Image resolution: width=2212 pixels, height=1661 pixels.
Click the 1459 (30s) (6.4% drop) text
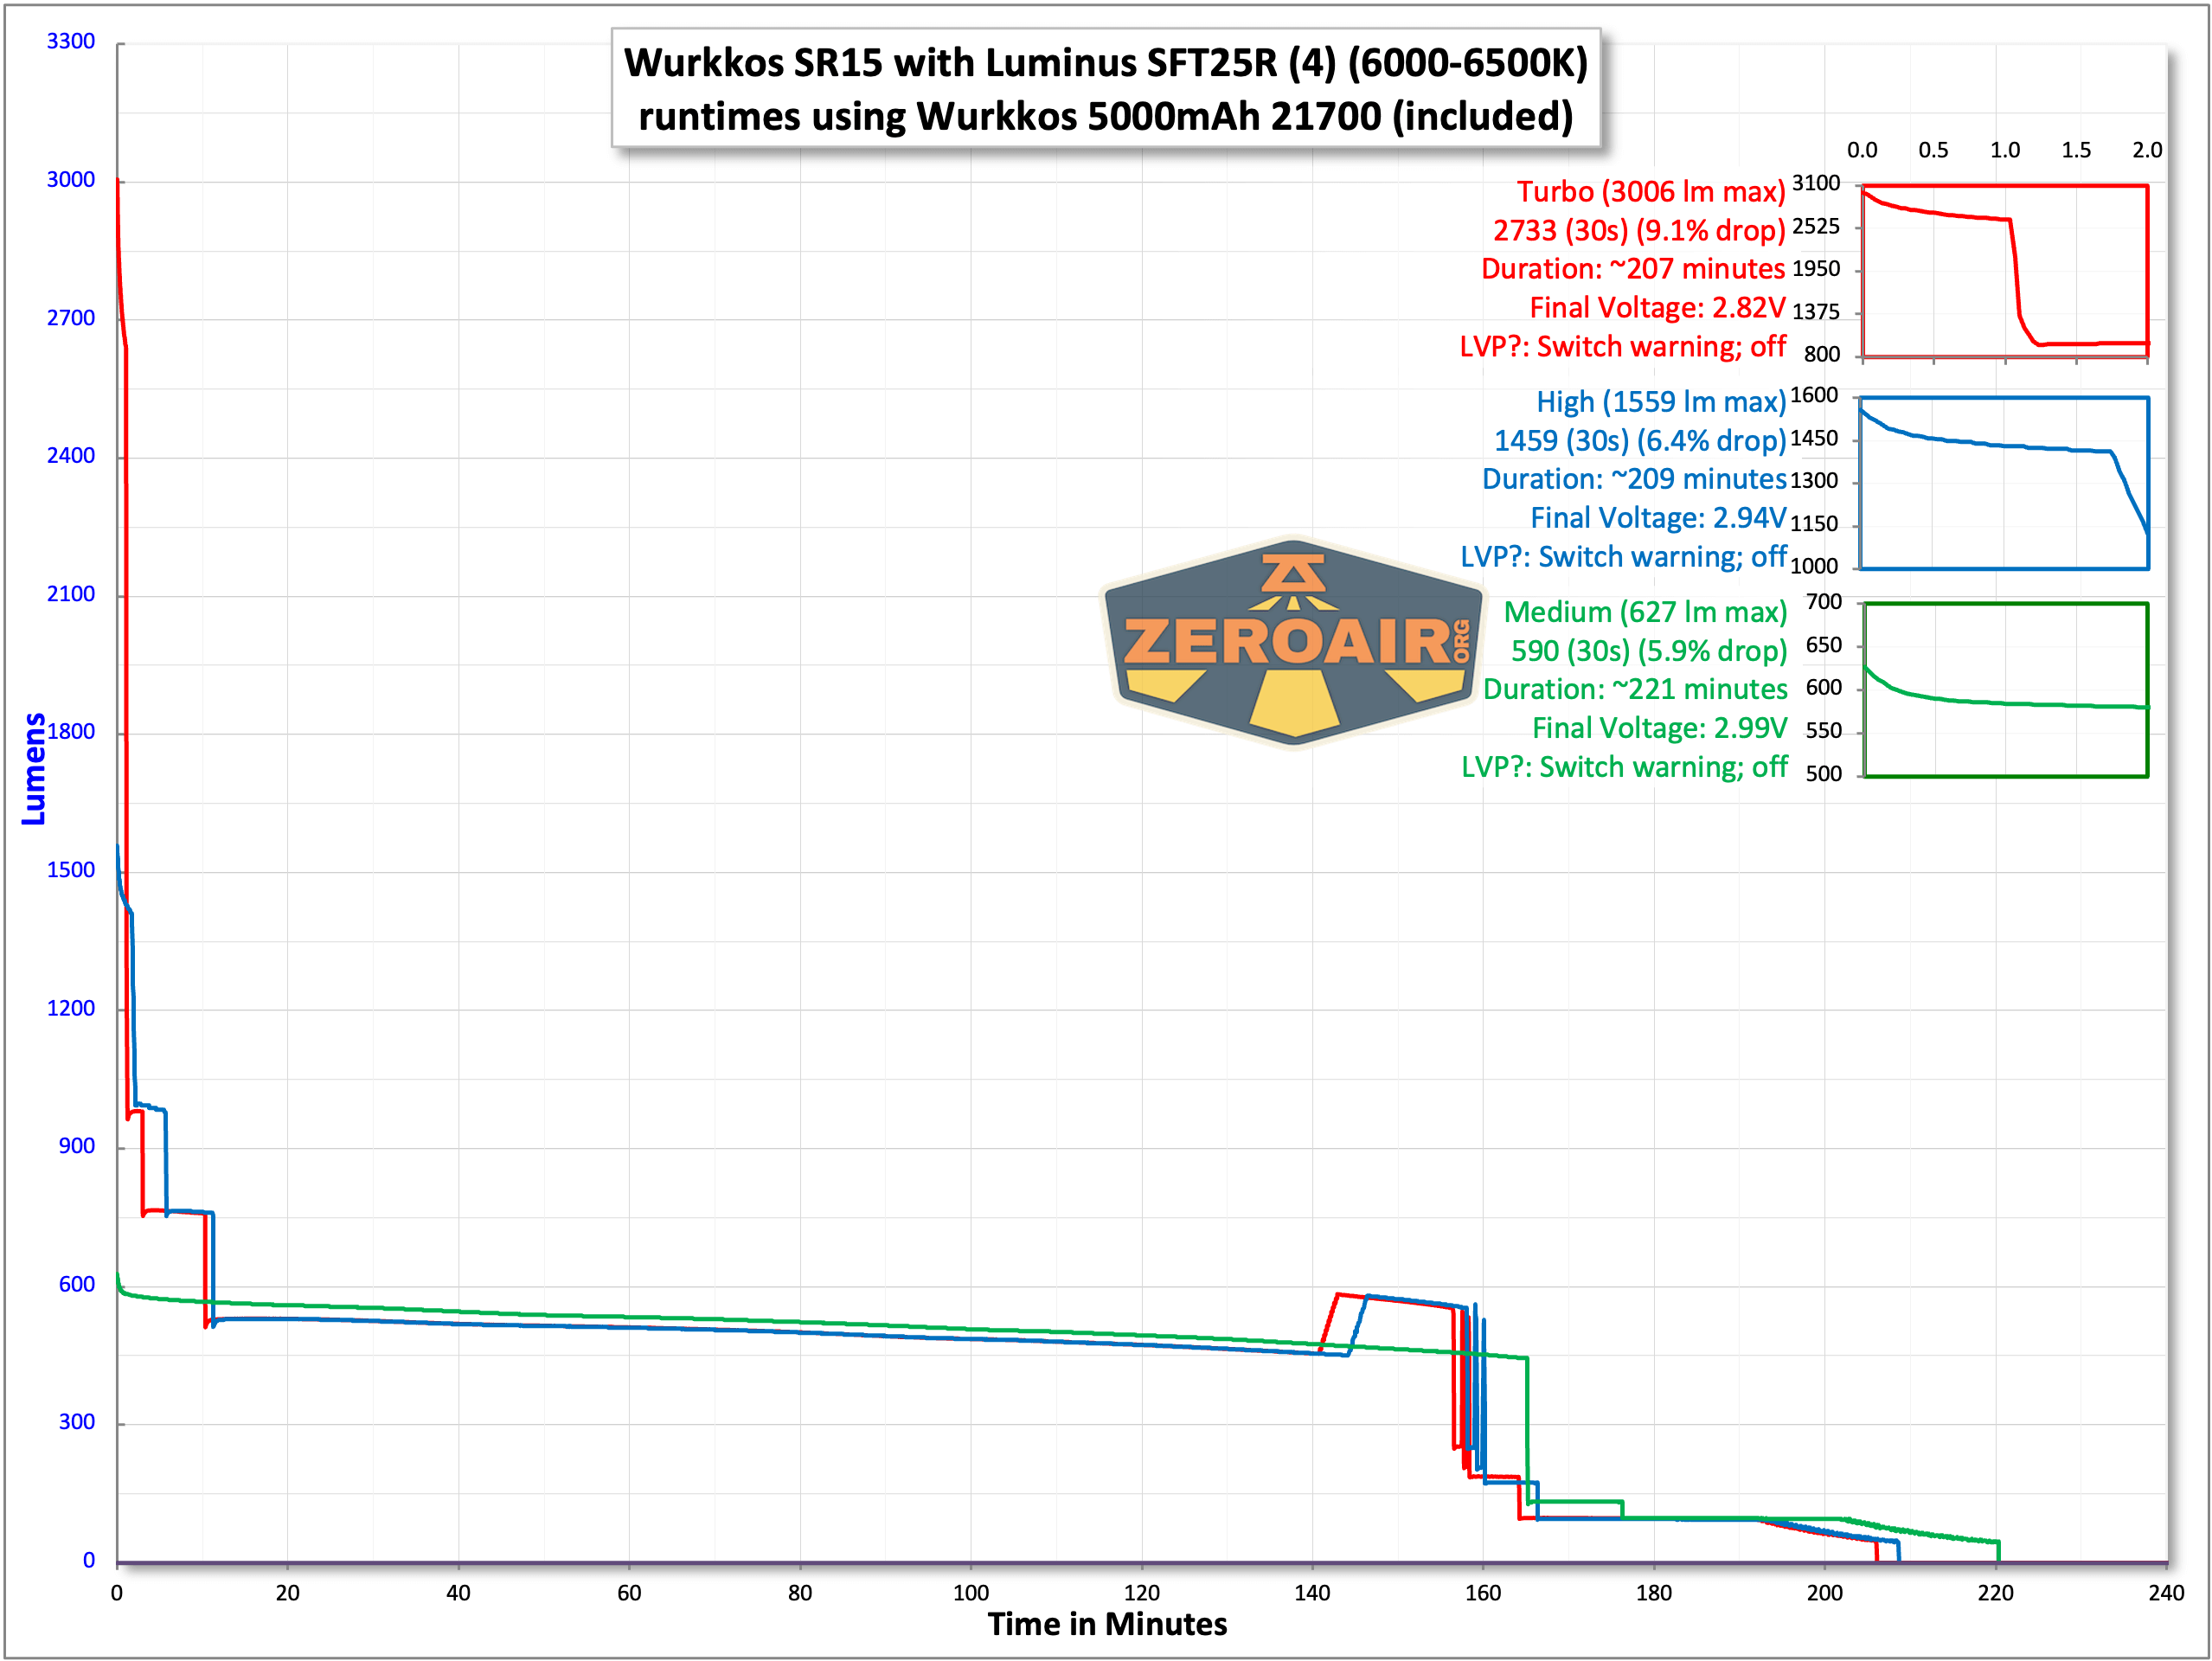[x=1640, y=441]
